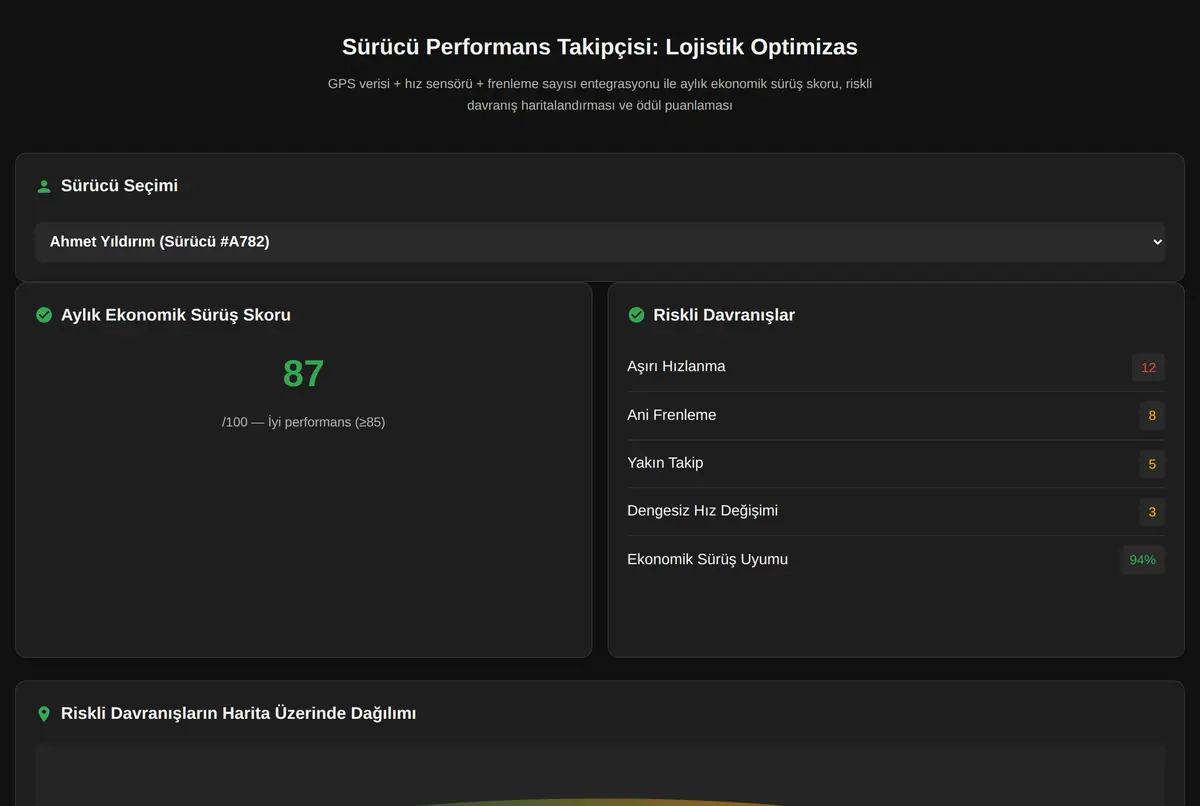Click the 'Dengesiz Hız Değişimi' row label
Screen dimensions: 1200x806
tap(702, 511)
